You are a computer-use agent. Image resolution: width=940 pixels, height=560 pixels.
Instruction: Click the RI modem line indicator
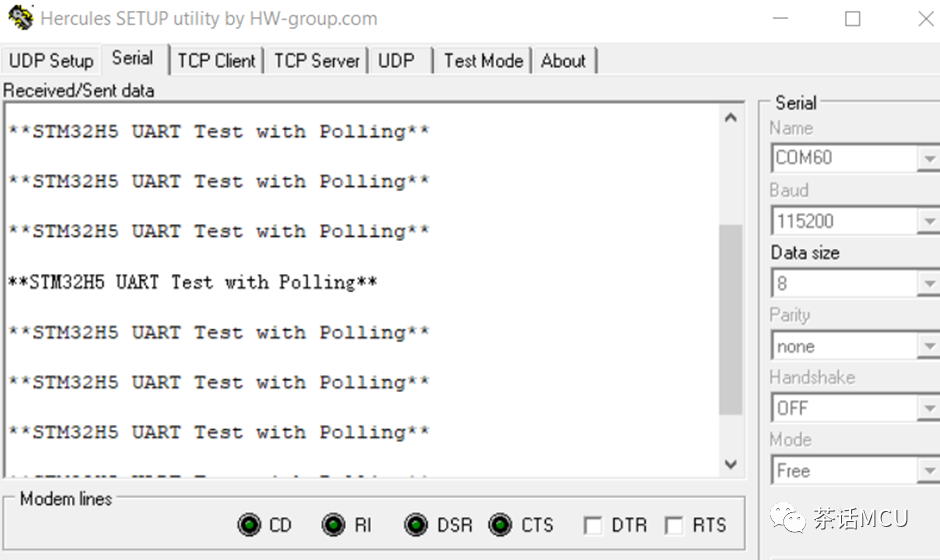click(333, 525)
